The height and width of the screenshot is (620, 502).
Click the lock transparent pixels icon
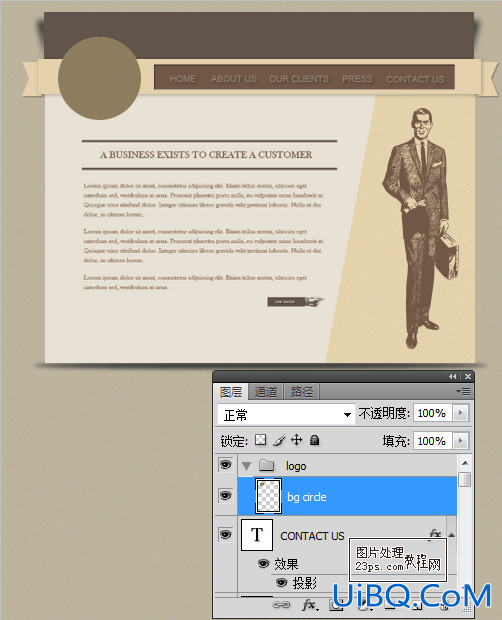(x=260, y=440)
